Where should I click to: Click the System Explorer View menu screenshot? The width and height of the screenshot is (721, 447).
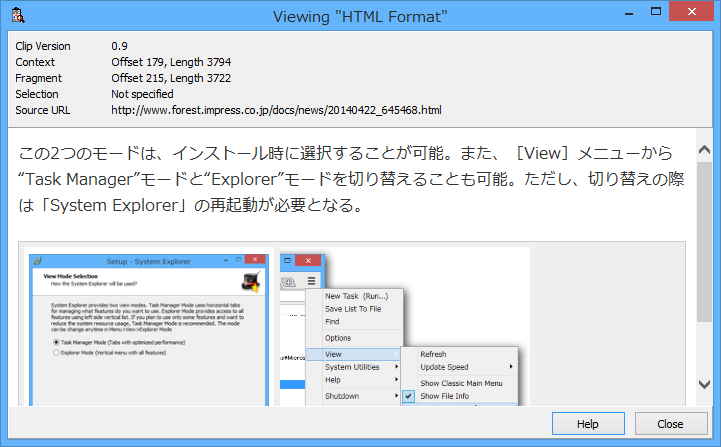point(405,327)
